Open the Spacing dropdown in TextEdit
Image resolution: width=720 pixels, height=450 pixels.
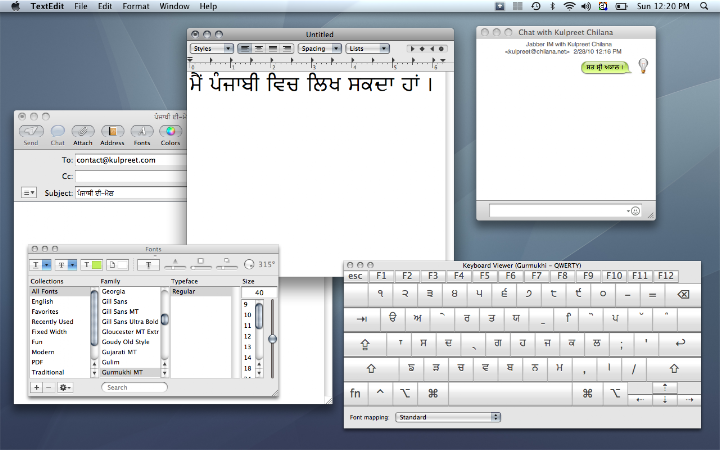320,48
